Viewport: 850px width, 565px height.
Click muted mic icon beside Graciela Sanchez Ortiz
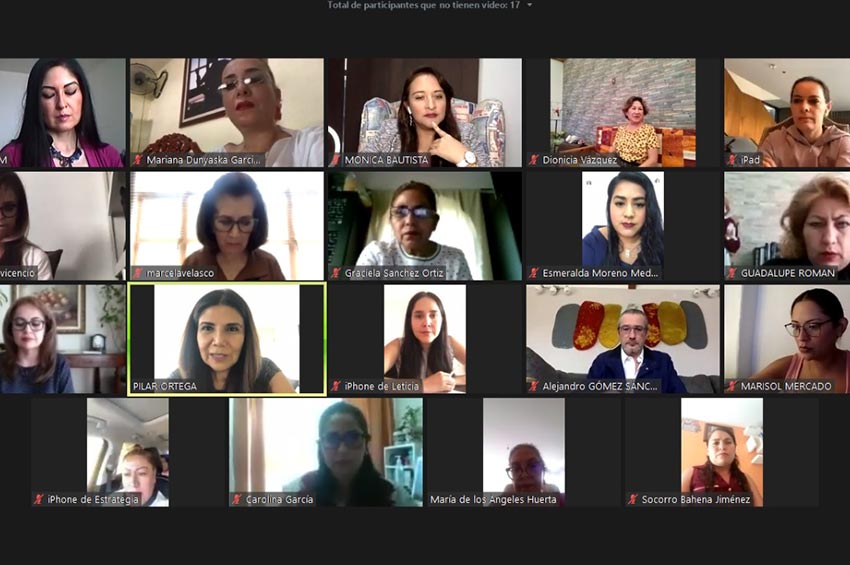click(x=336, y=273)
